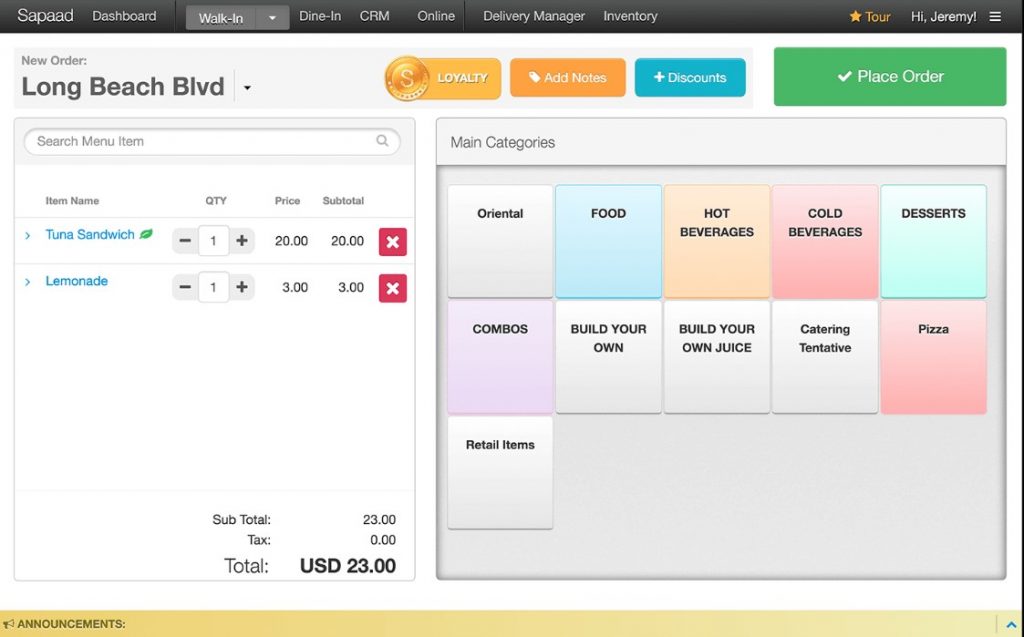Select the BUILD YOUR OWN JUICE tile
The image size is (1024, 637).
(717, 357)
